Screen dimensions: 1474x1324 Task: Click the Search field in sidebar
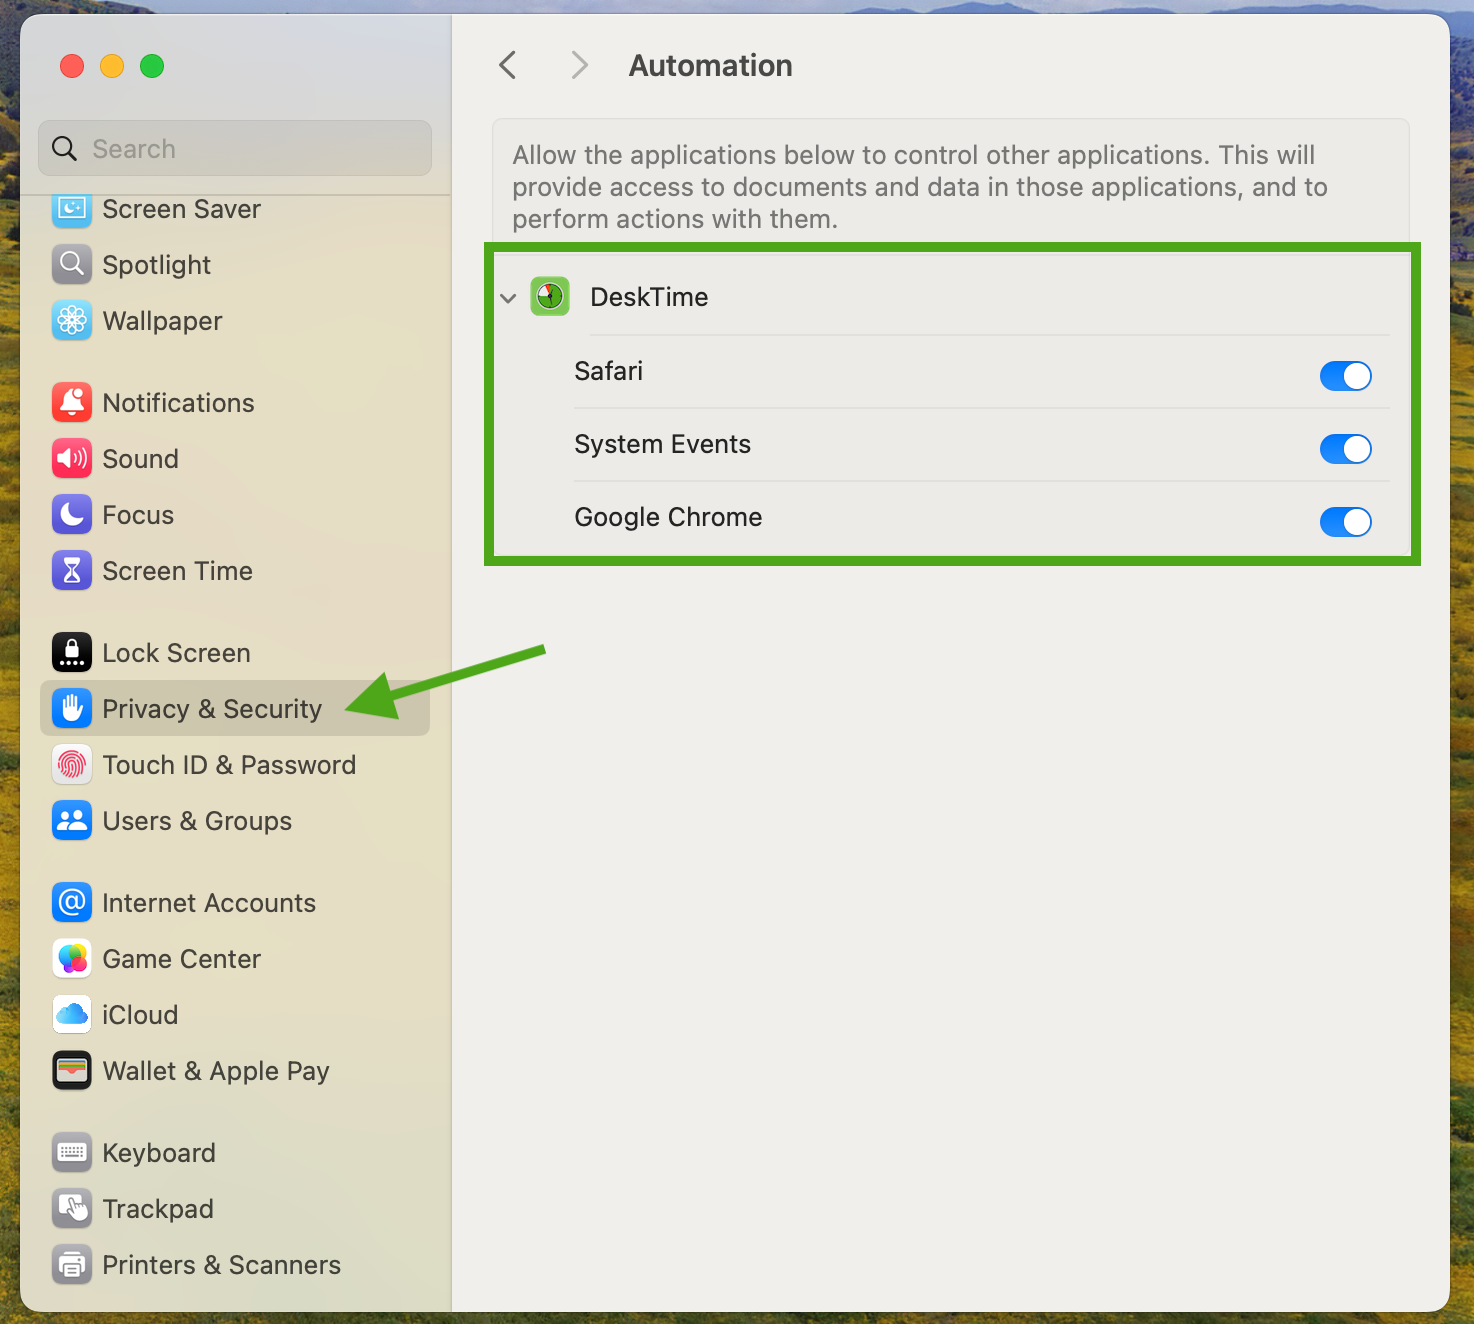[x=235, y=149]
